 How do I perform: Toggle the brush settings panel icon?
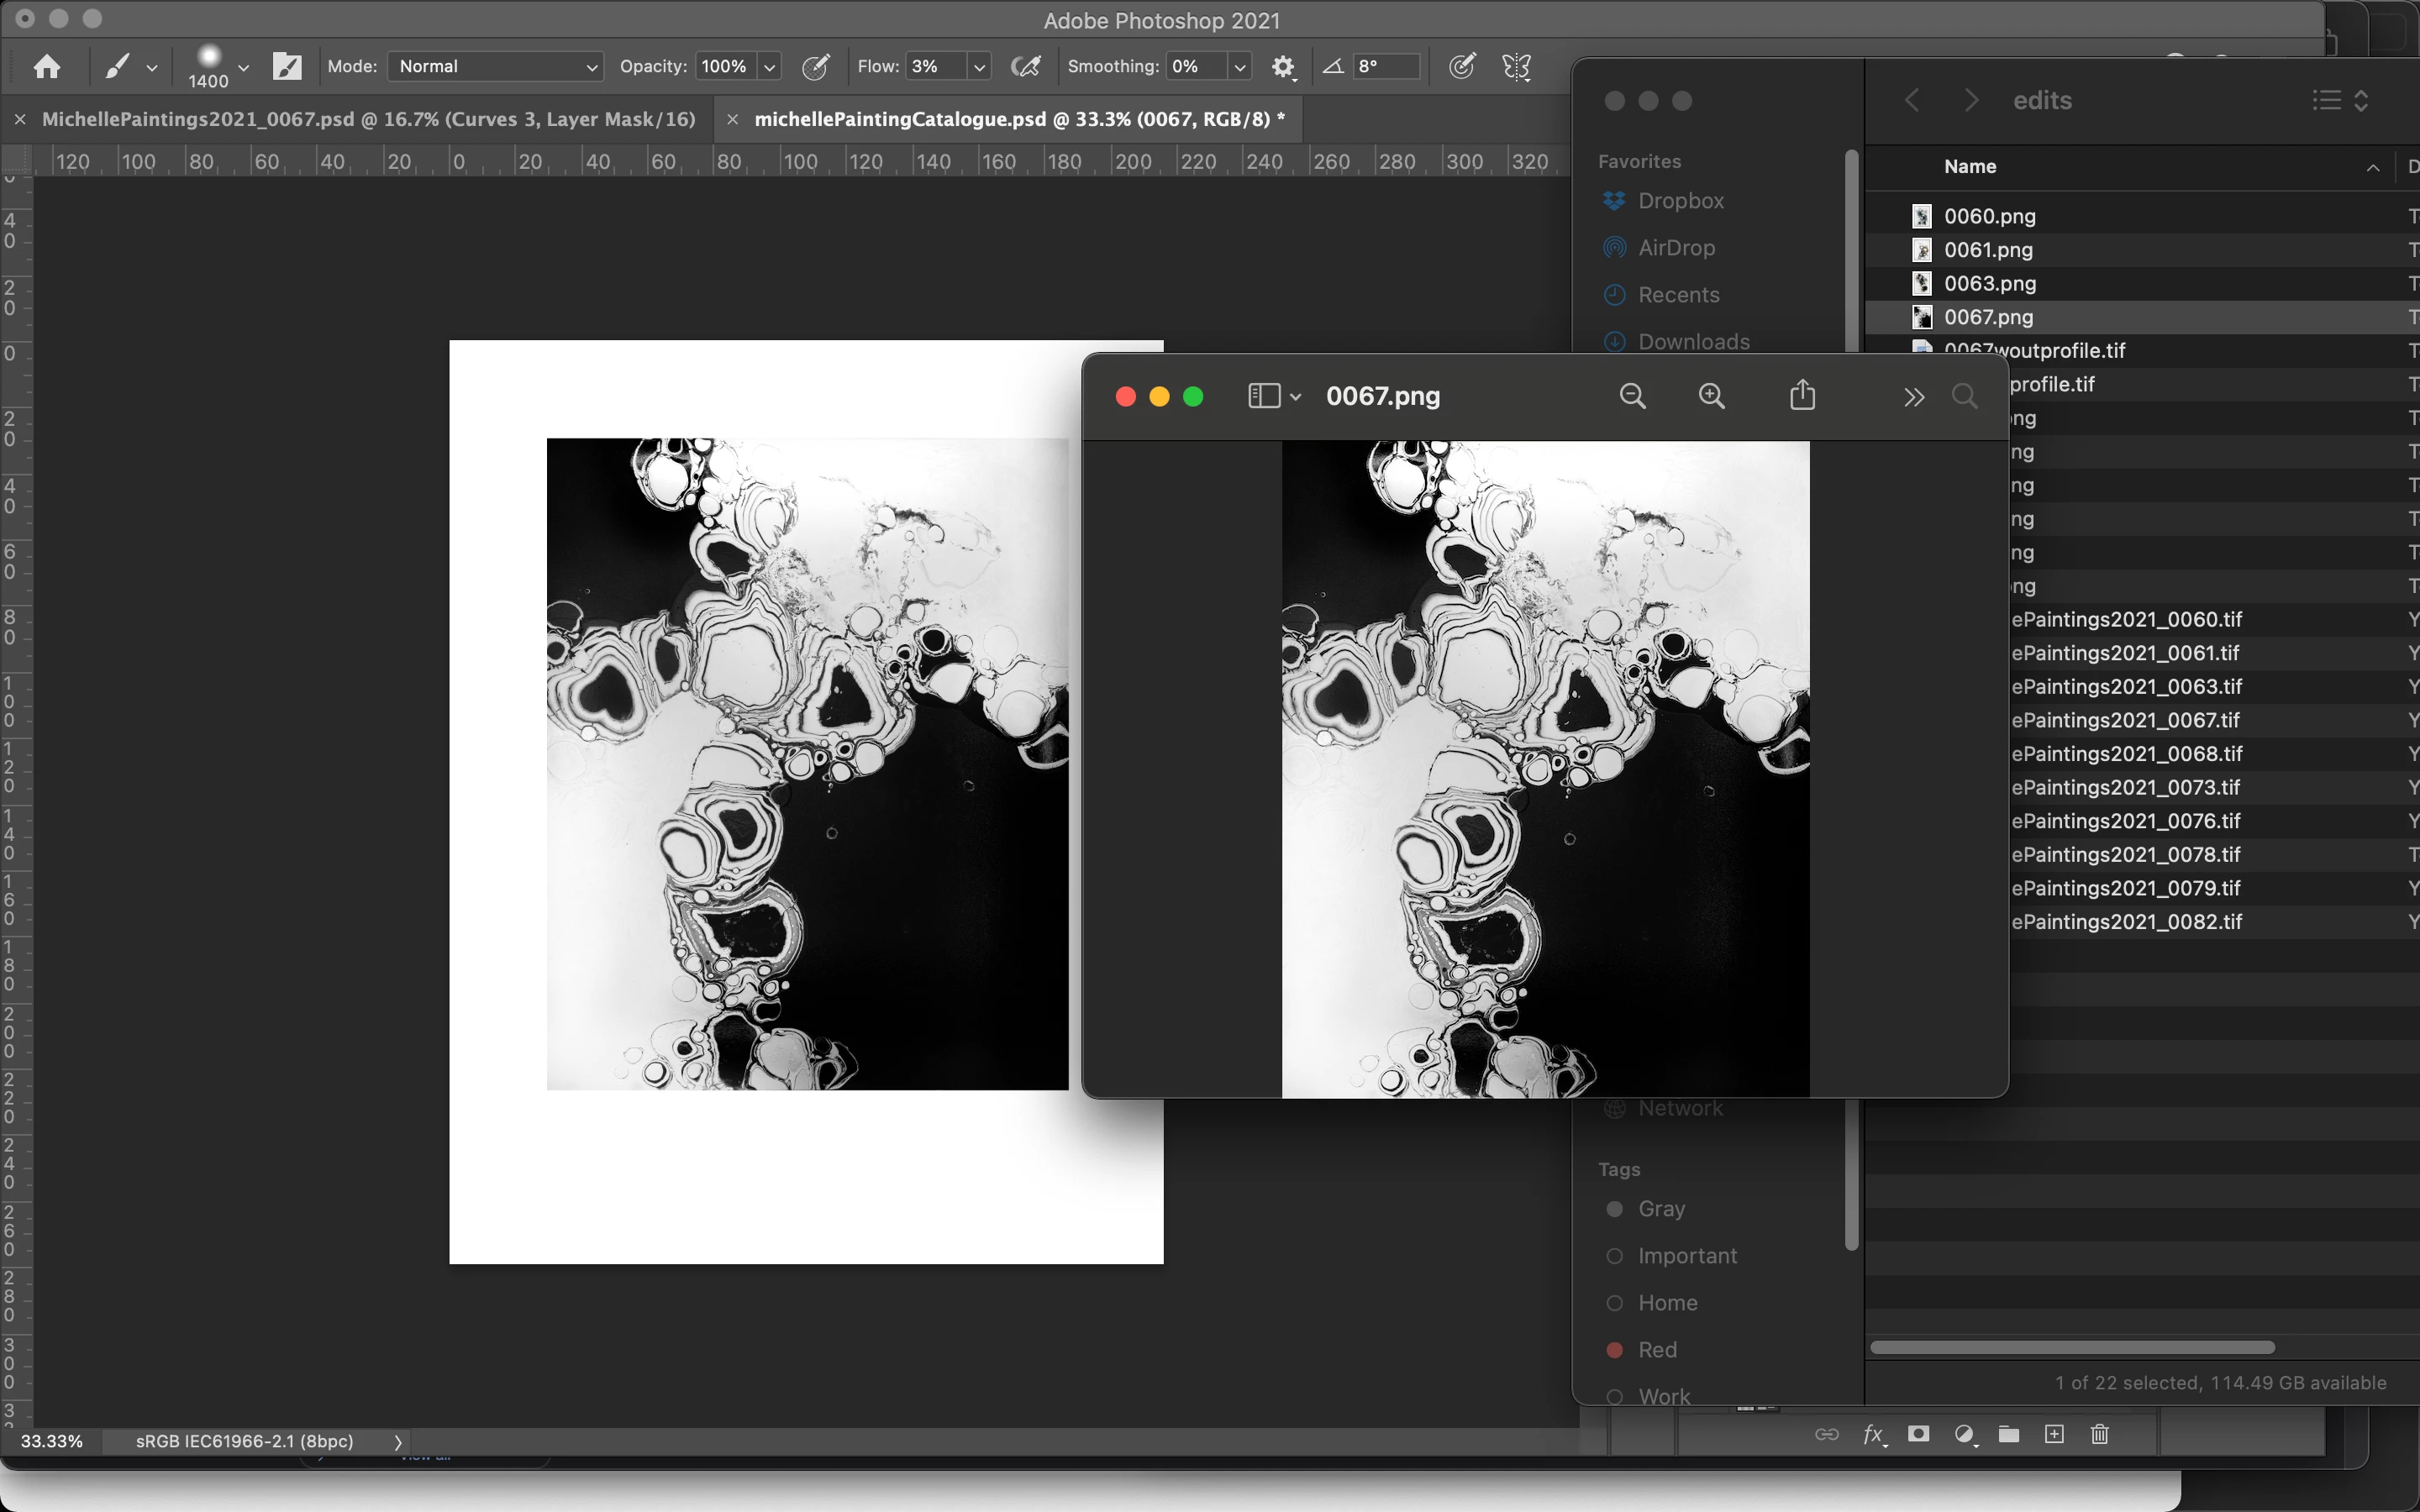287,67
